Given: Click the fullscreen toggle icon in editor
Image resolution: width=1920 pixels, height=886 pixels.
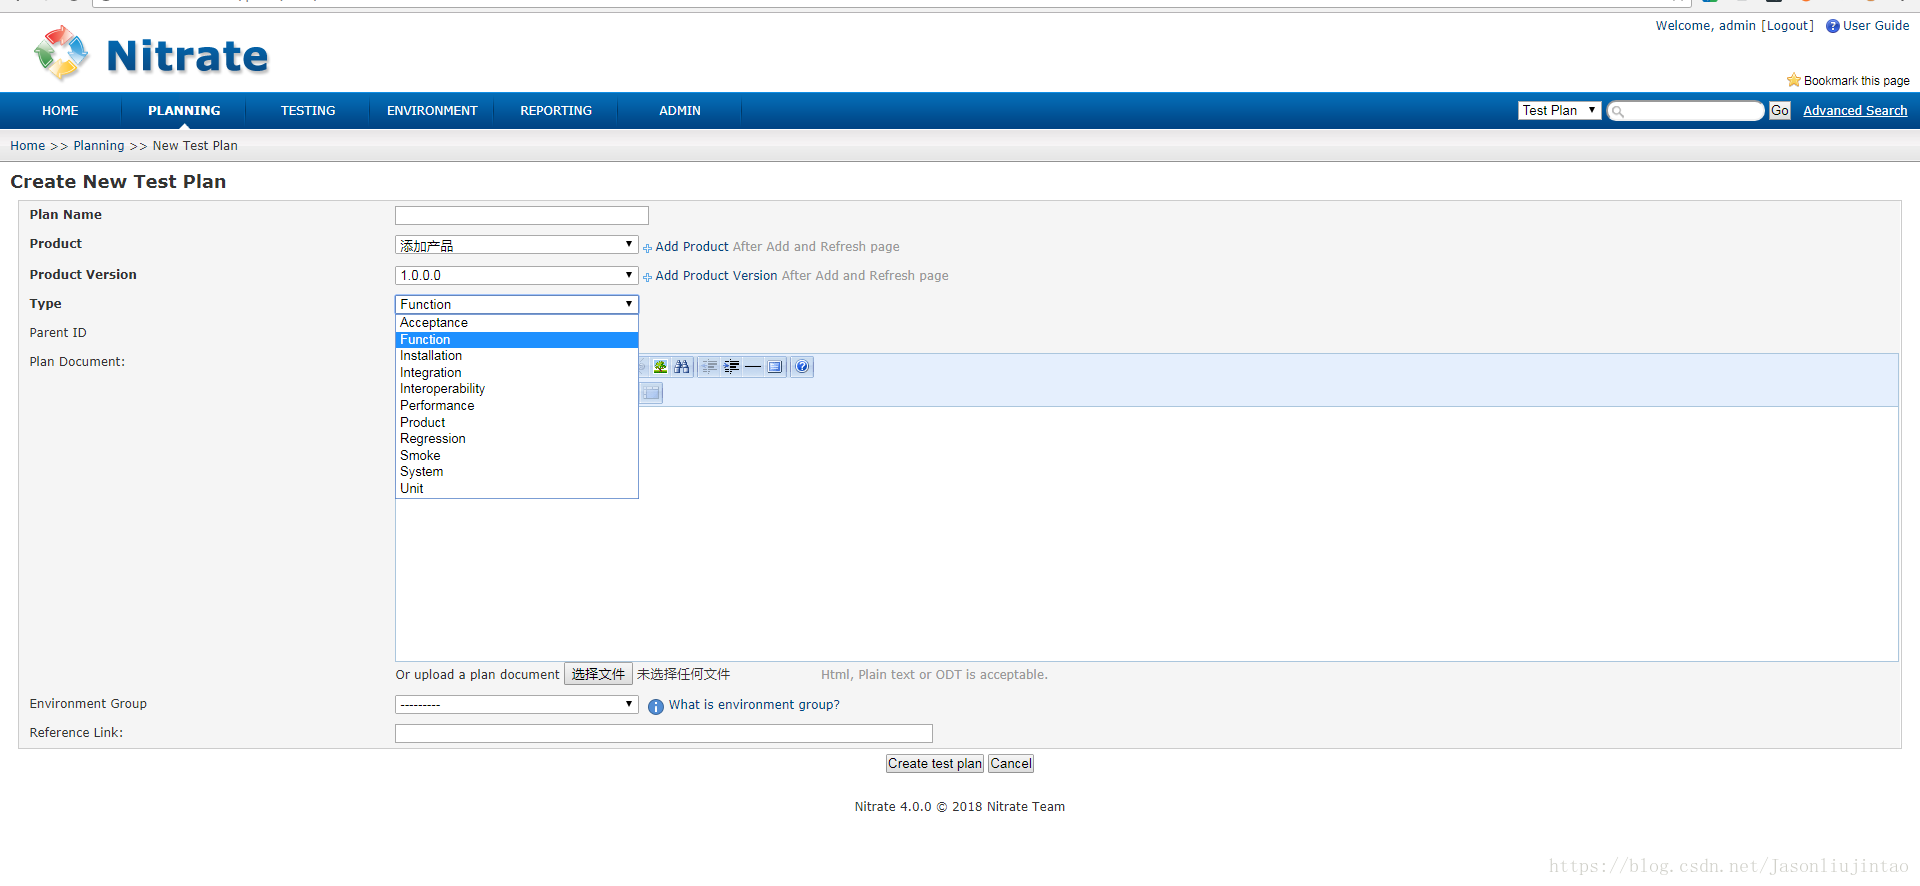Looking at the screenshot, I should click(x=775, y=367).
